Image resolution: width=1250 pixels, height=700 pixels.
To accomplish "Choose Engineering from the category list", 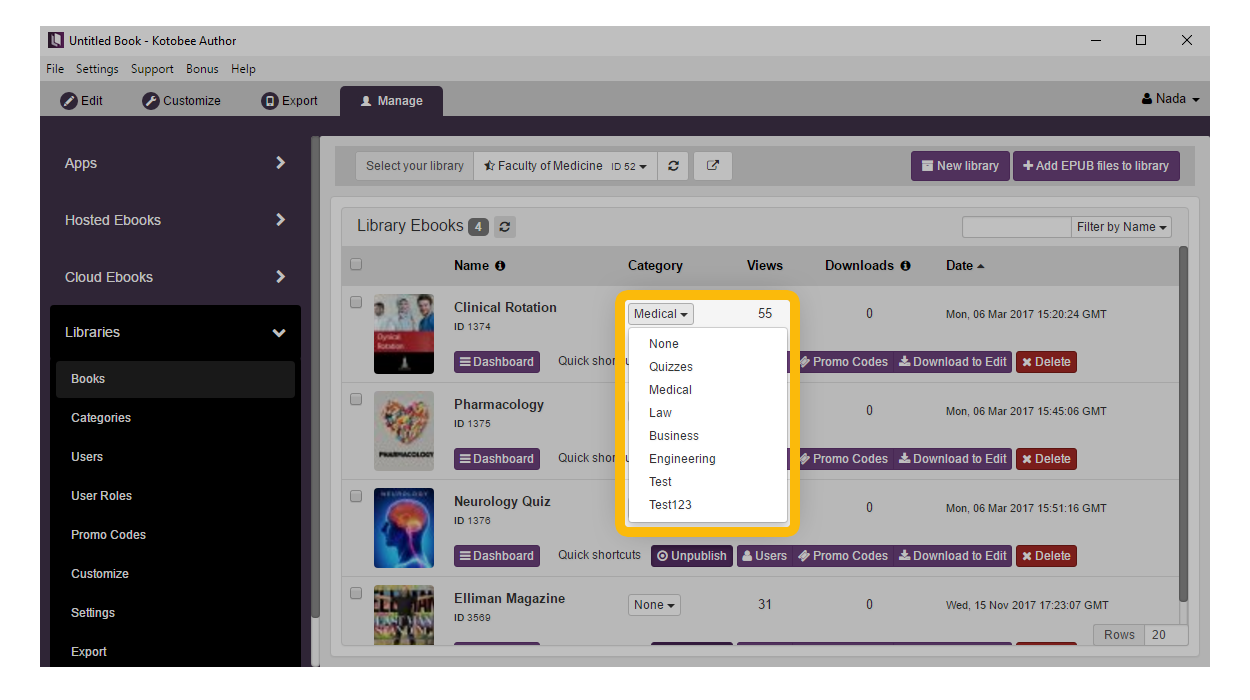I will pyautogui.click(x=682, y=459).
